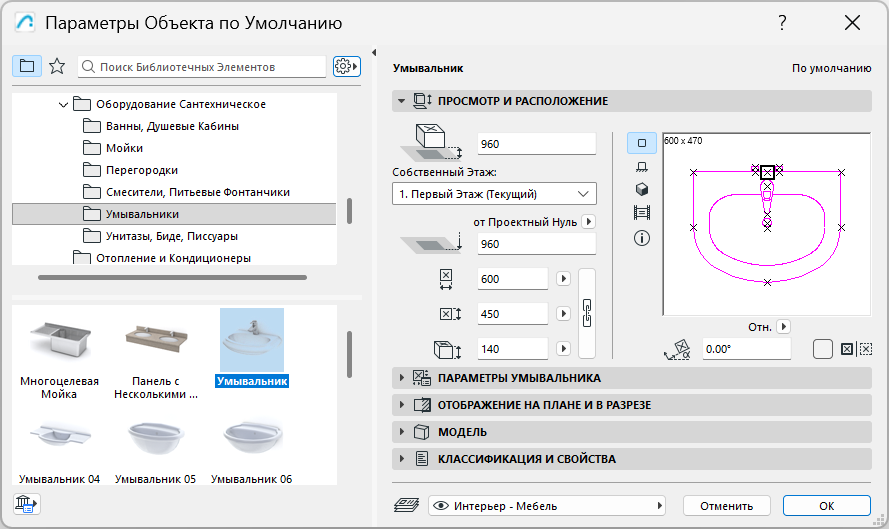Click the width dimension icon
The height and width of the screenshot is (529, 889).
point(446,279)
